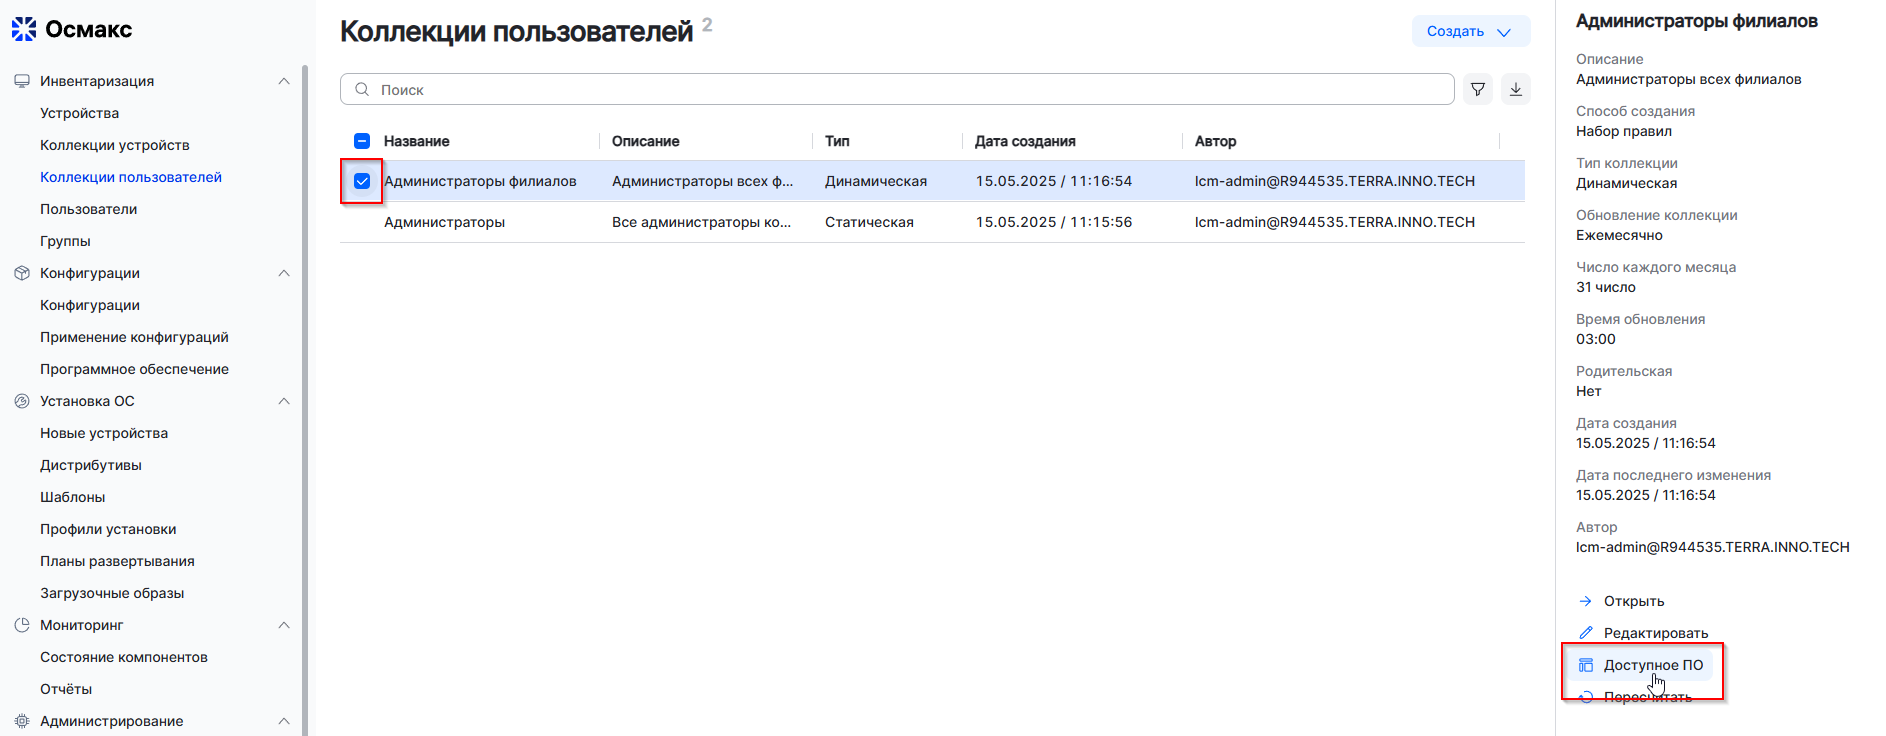Image resolution: width=1886 pixels, height=736 pixels.
Task: Open the Создать dropdown
Action: point(1470,31)
